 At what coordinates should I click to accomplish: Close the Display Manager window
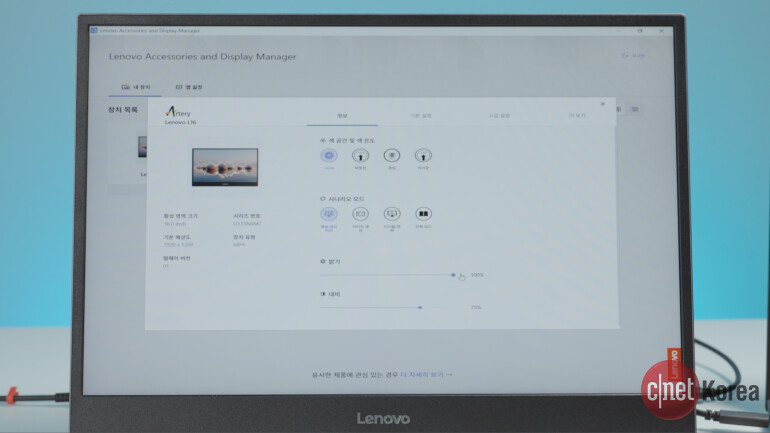click(x=661, y=30)
